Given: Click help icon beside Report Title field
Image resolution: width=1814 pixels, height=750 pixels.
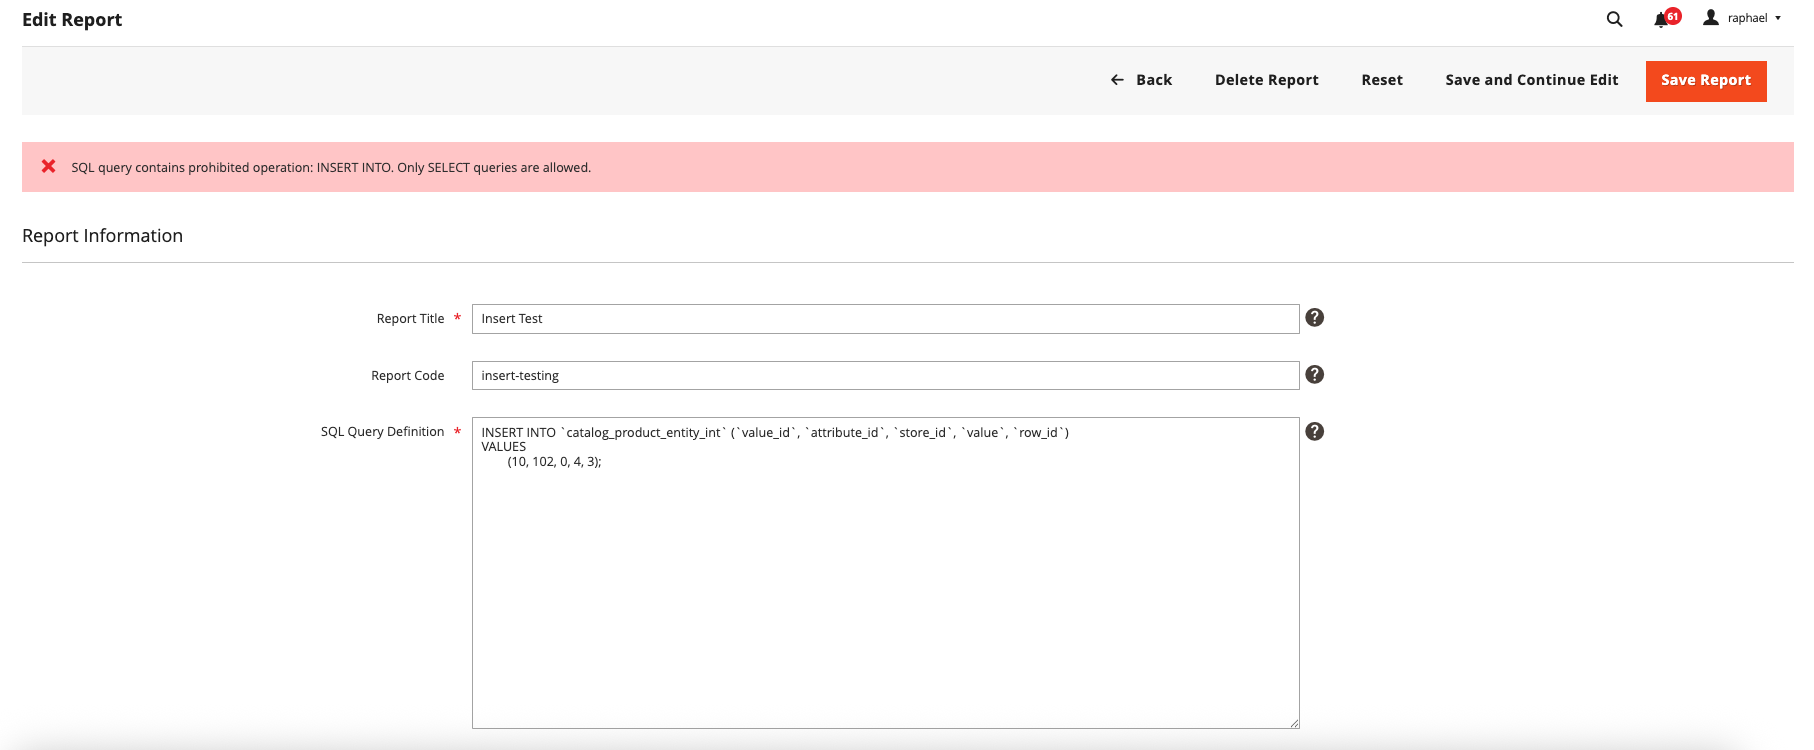Looking at the screenshot, I should coord(1315,318).
